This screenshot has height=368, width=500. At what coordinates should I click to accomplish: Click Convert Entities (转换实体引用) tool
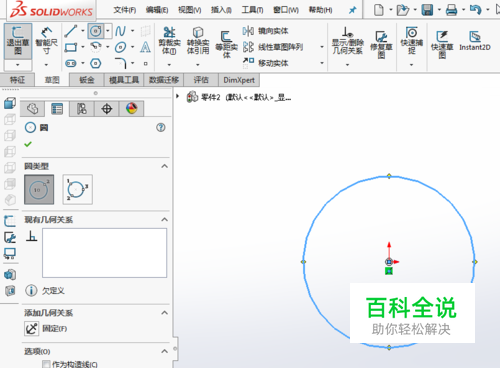198,41
